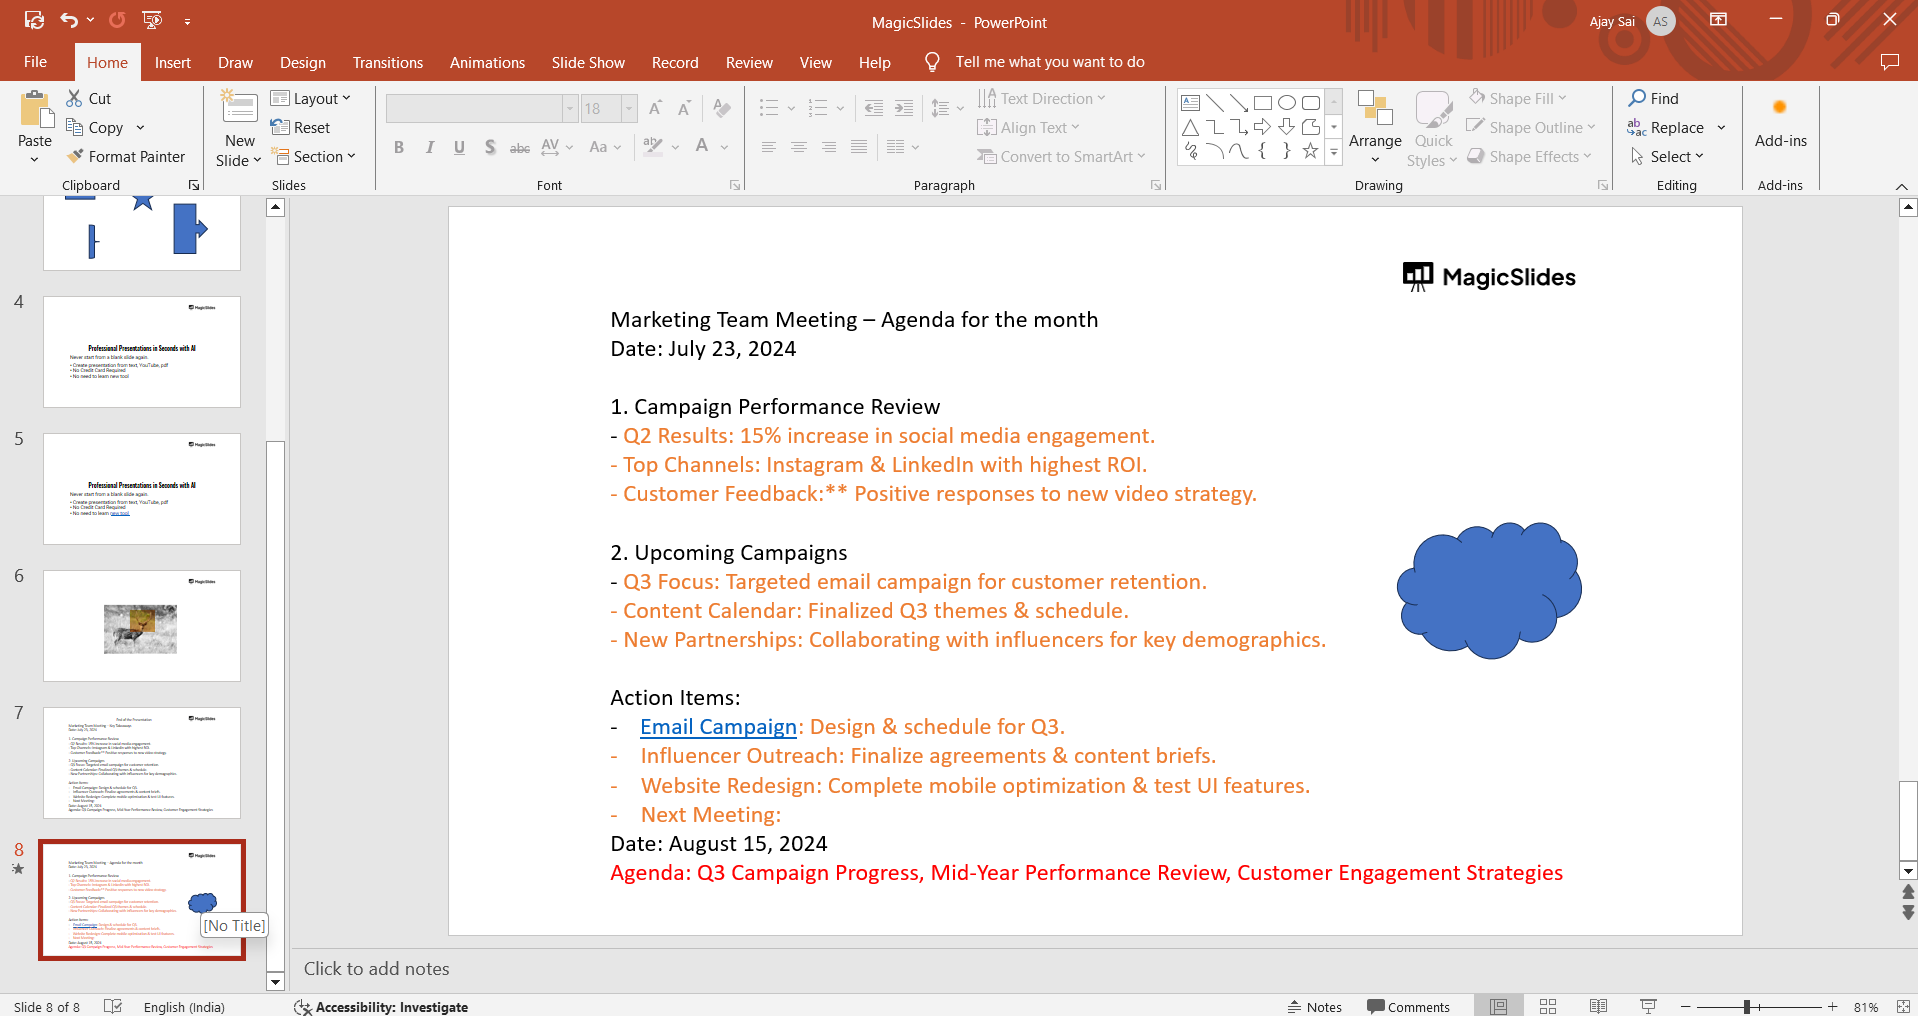
Task: Follow the Email Campaign hyperlink
Action: tap(718, 727)
